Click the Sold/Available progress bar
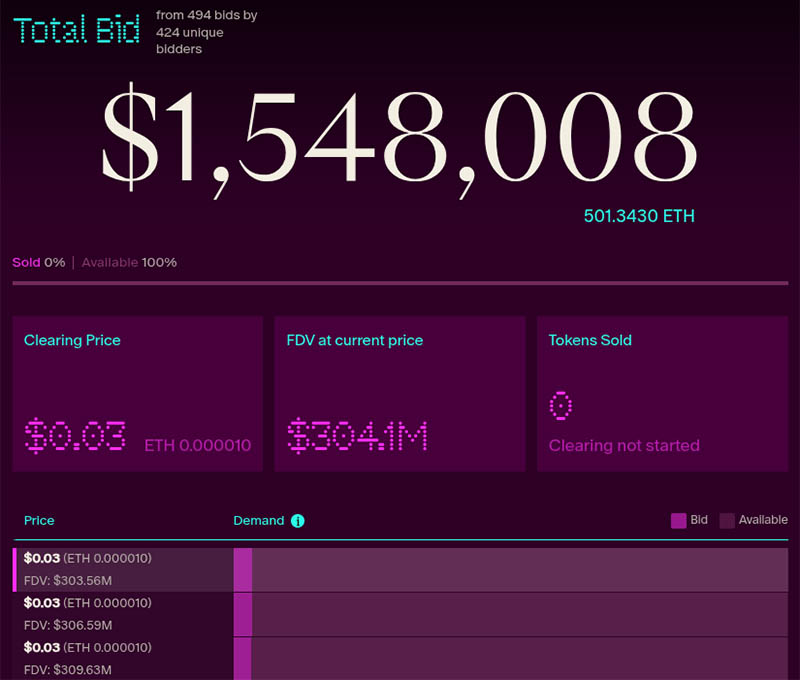The height and width of the screenshot is (680, 800). (400, 284)
